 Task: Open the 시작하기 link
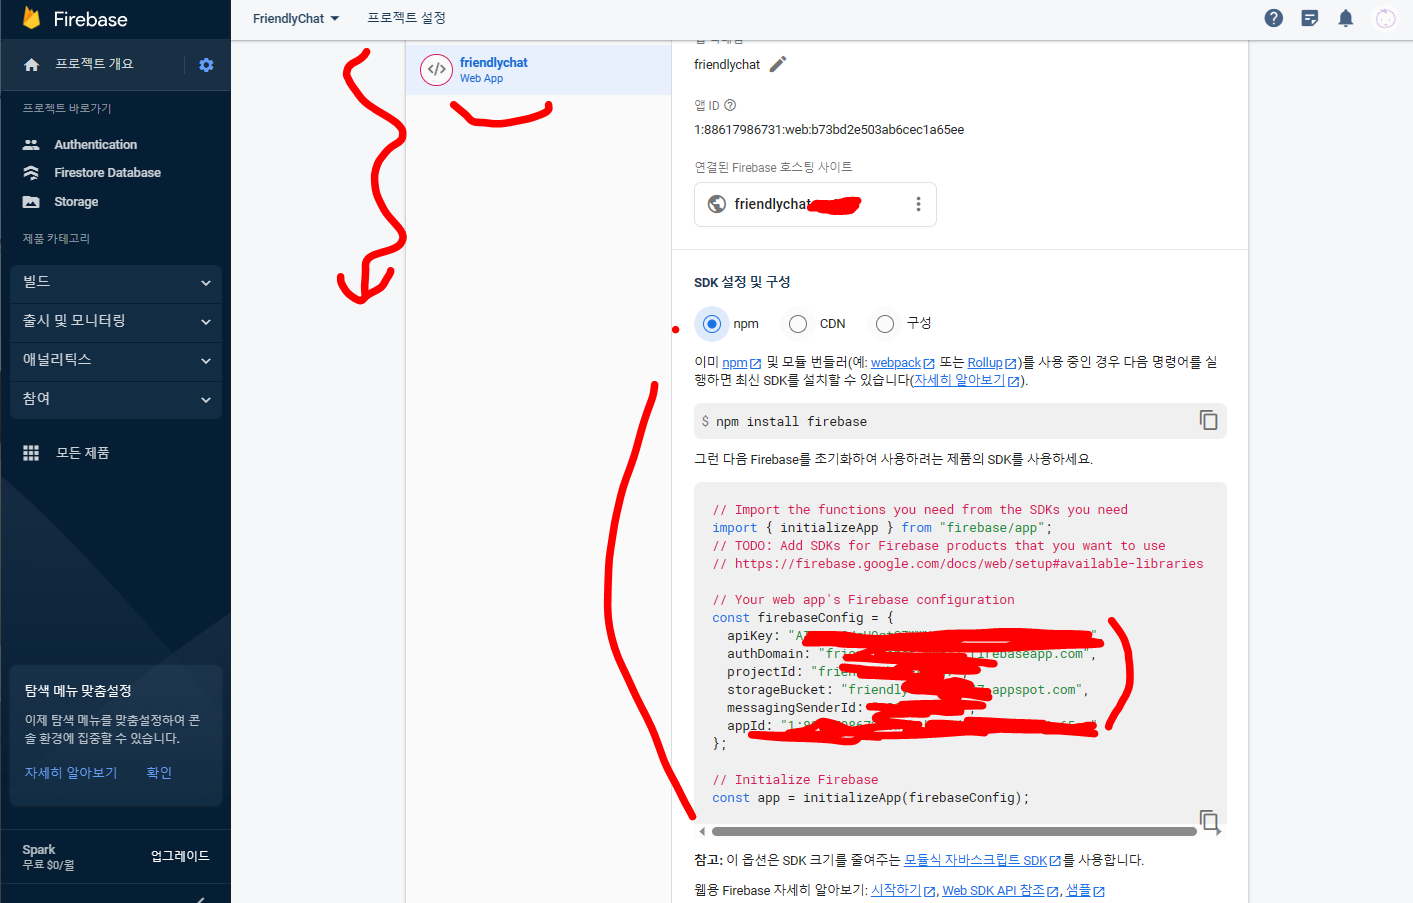click(903, 890)
